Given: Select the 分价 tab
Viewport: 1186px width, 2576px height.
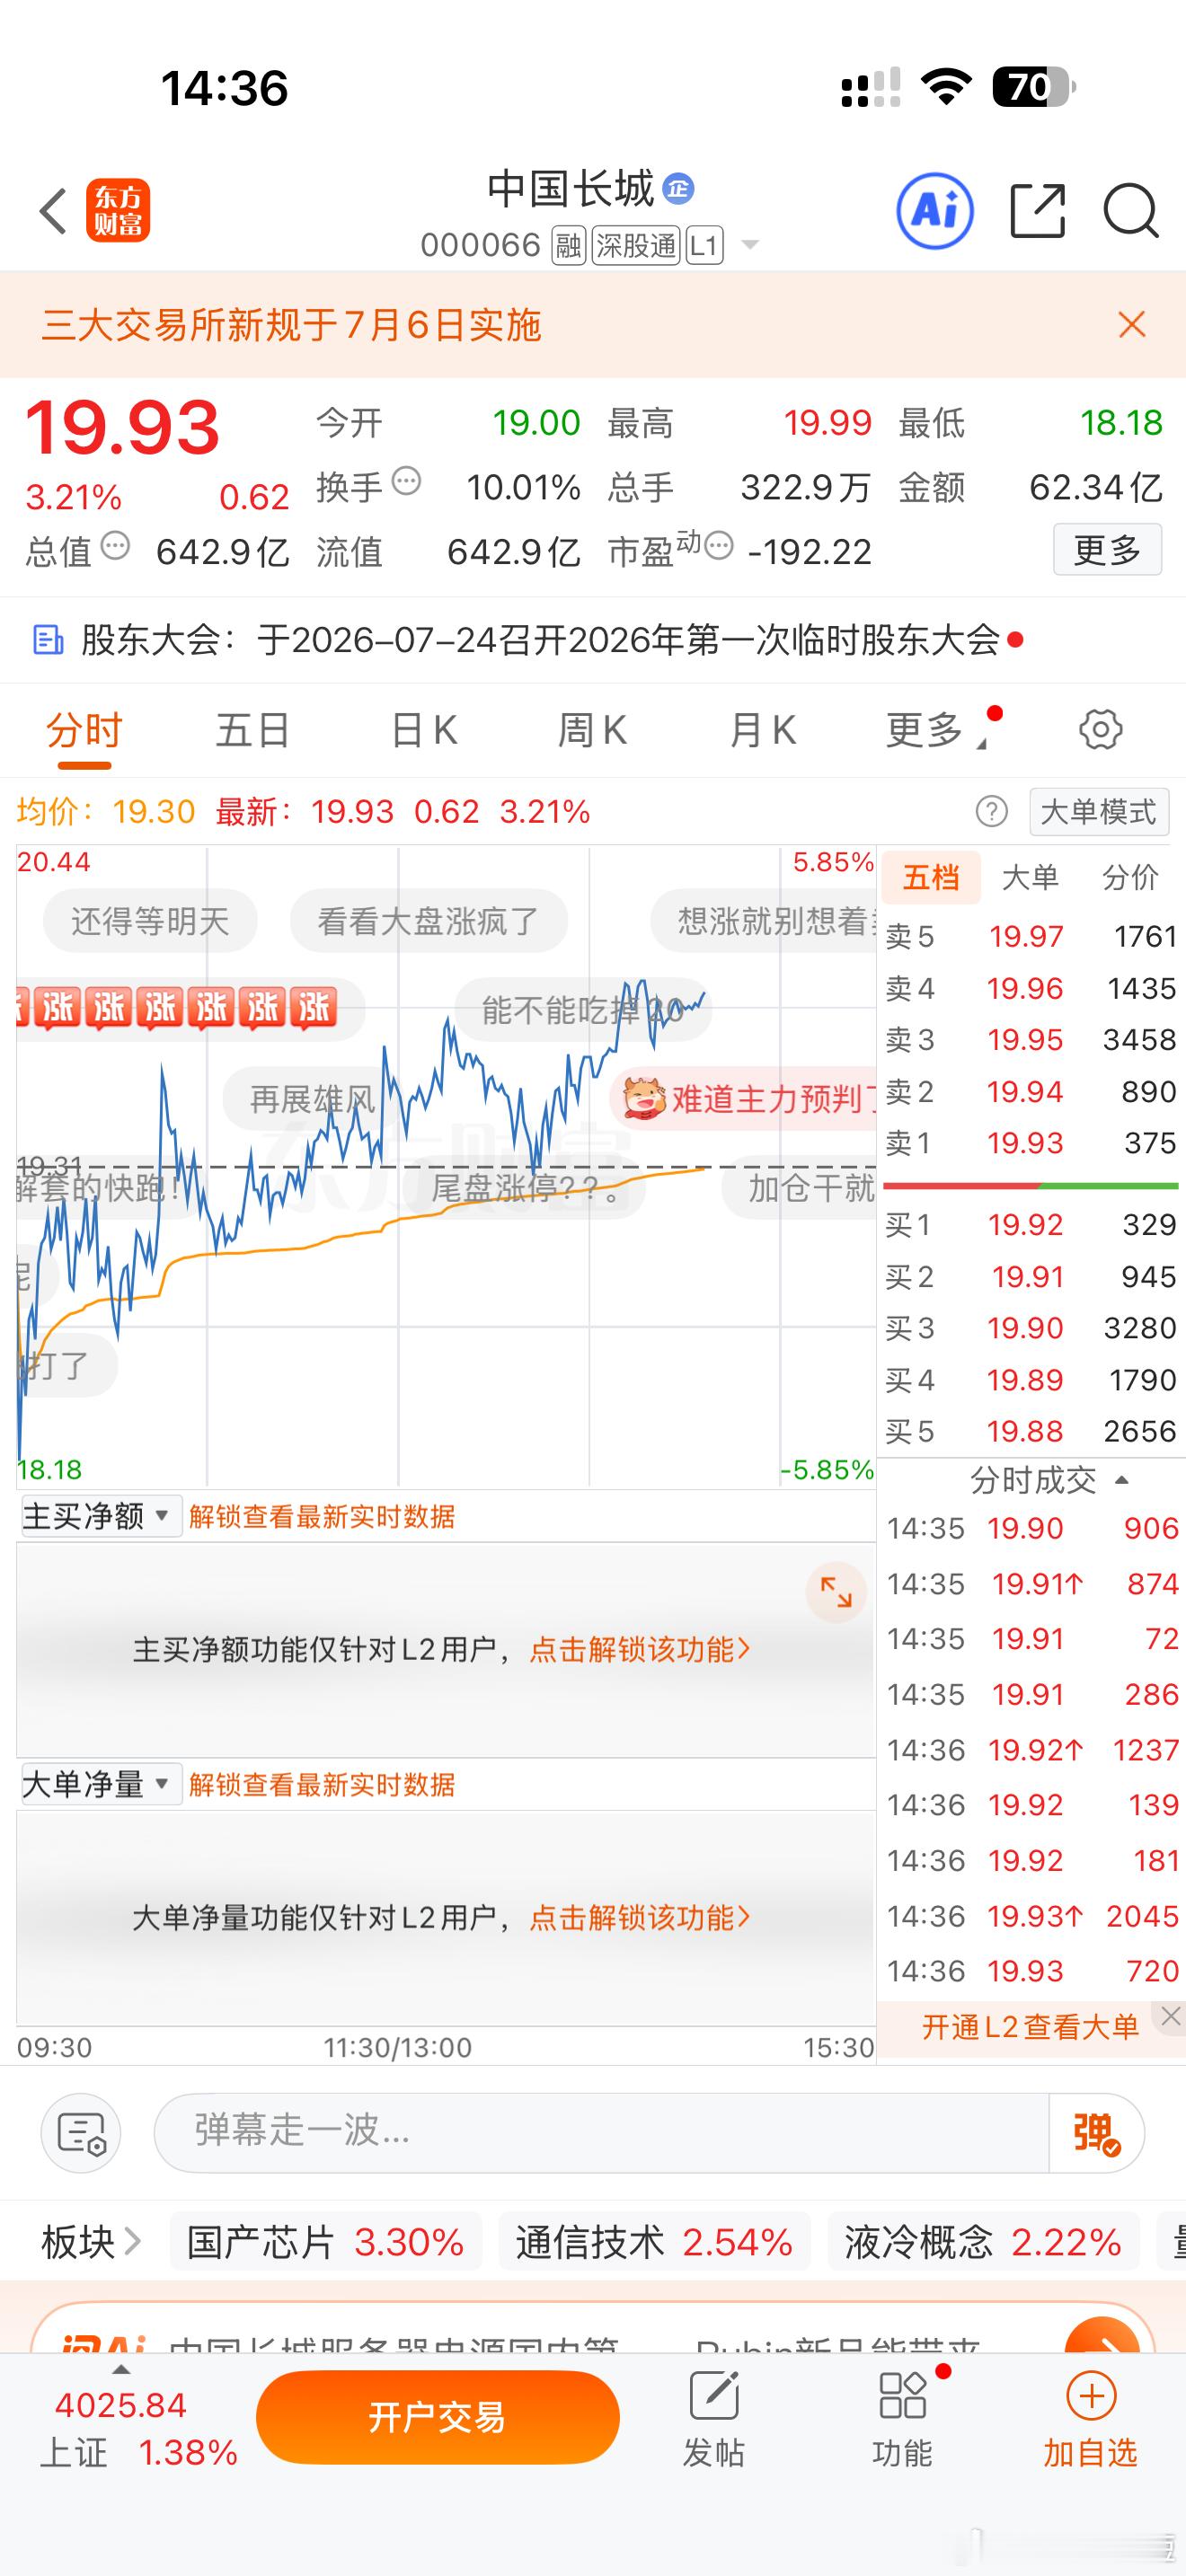Looking at the screenshot, I should coord(1130,877).
